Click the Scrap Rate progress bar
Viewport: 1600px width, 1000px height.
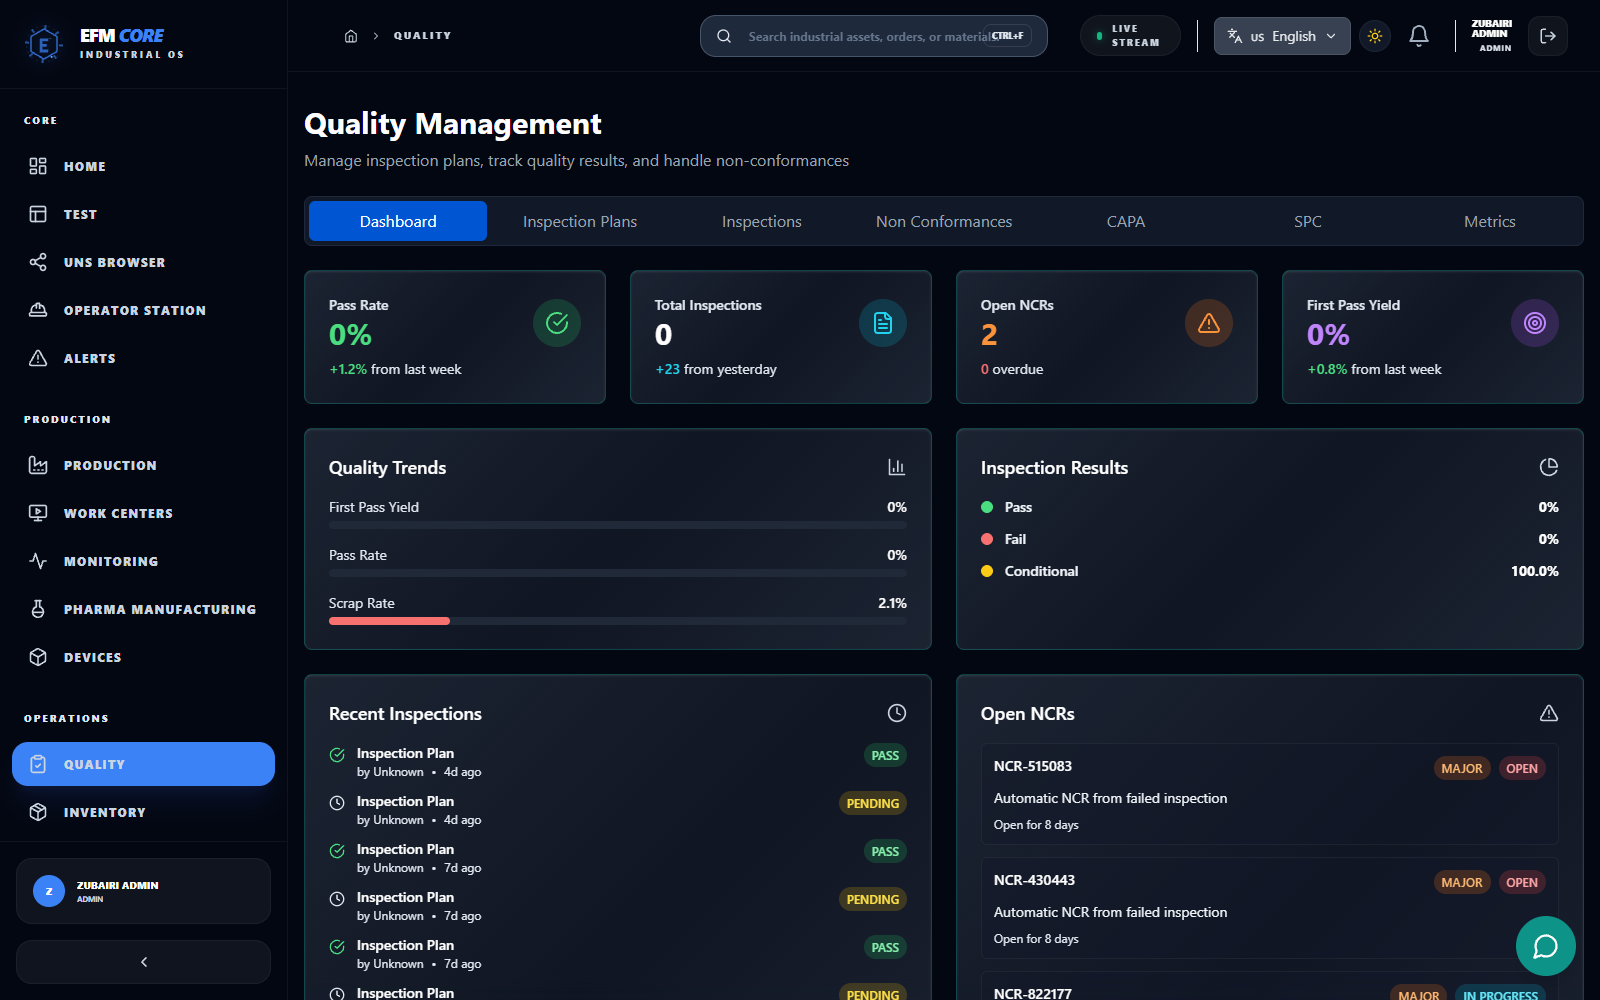(x=618, y=620)
